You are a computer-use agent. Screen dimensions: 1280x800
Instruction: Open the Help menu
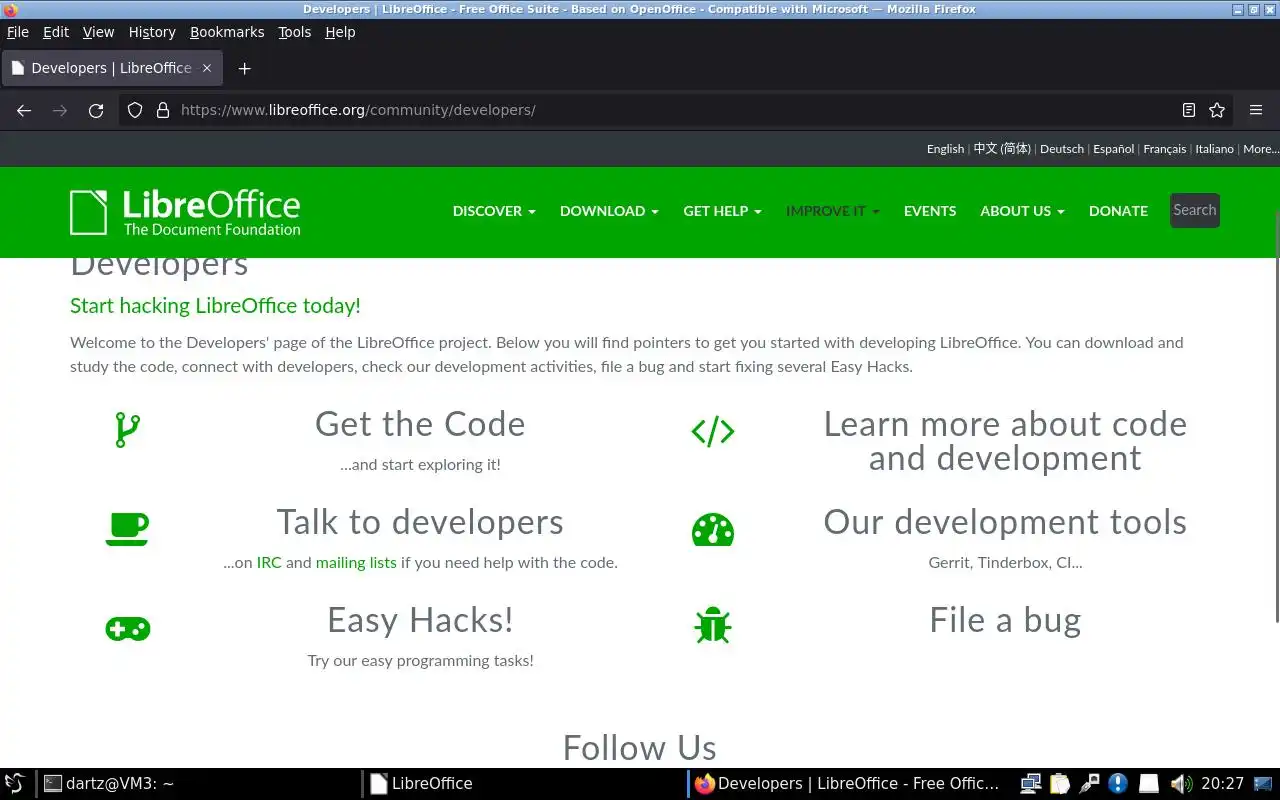[340, 32]
